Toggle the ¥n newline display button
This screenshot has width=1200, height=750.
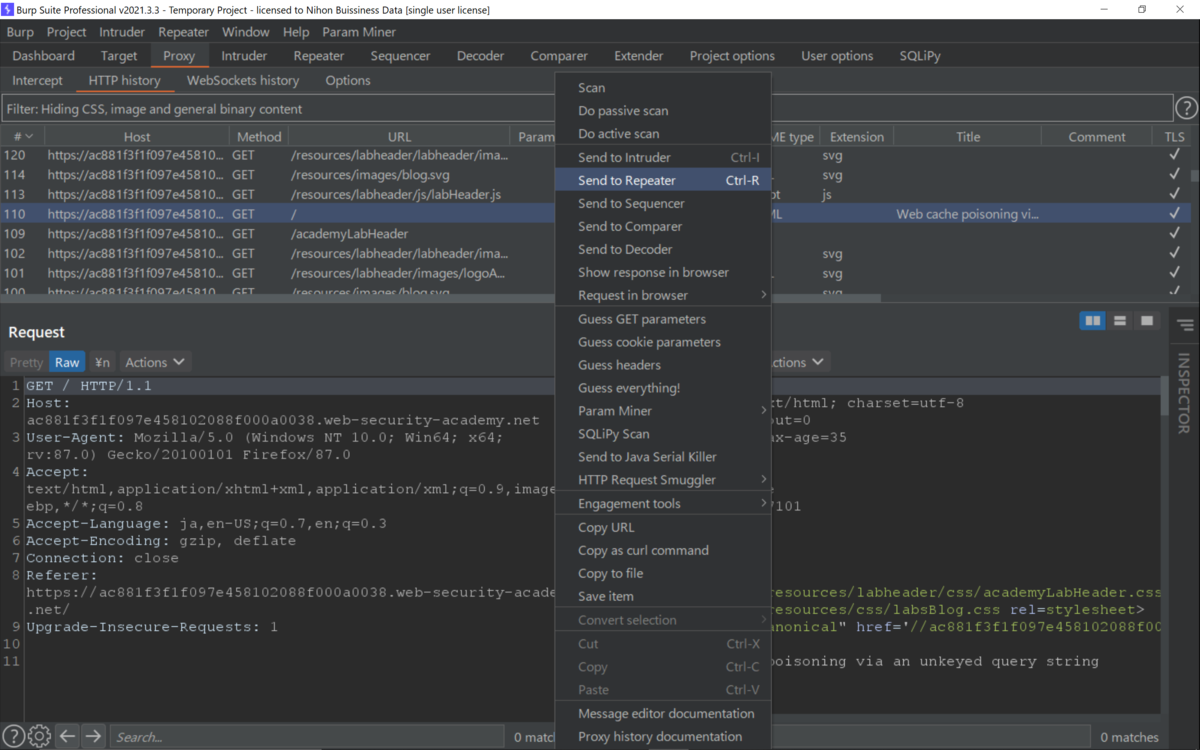103,362
